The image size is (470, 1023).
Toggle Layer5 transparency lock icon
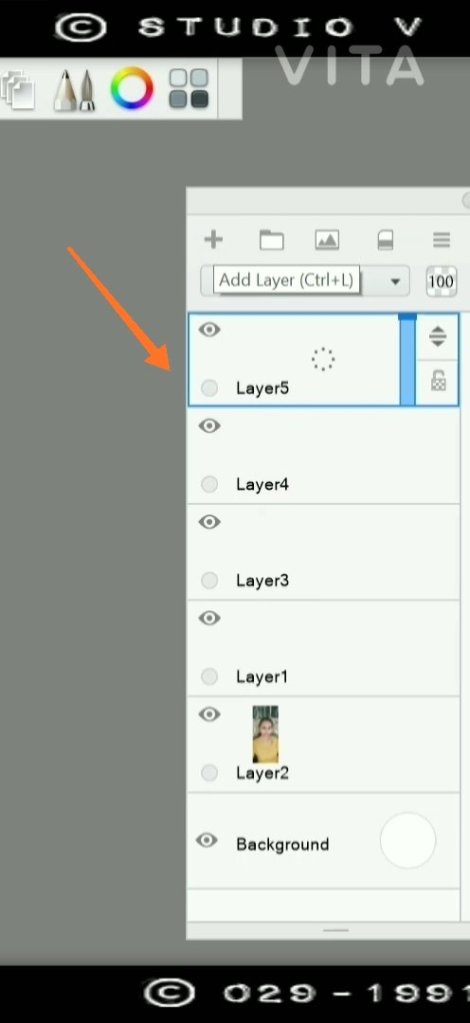click(439, 381)
